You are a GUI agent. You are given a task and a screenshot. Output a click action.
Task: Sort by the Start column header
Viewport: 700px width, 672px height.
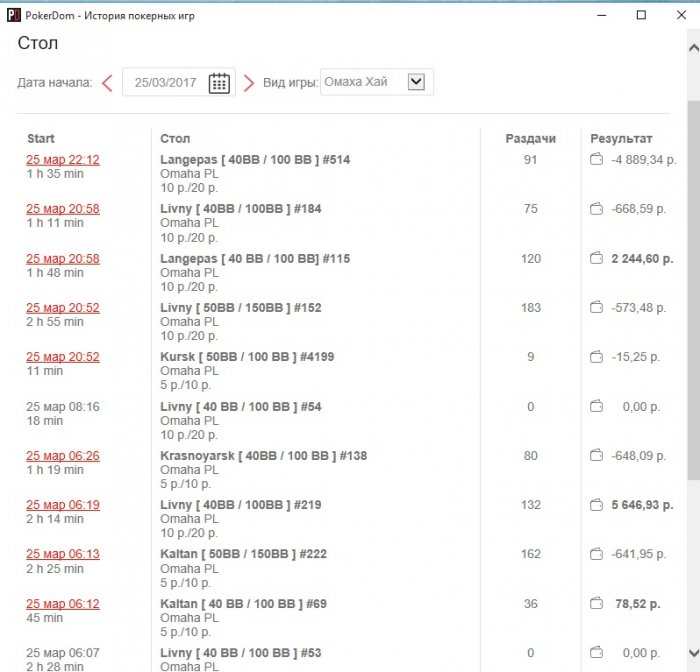point(41,139)
